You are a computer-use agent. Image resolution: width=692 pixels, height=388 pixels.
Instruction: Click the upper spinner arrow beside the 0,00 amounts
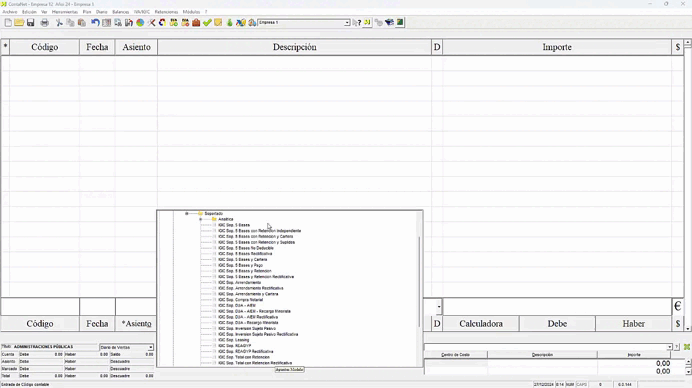point(688,362)
